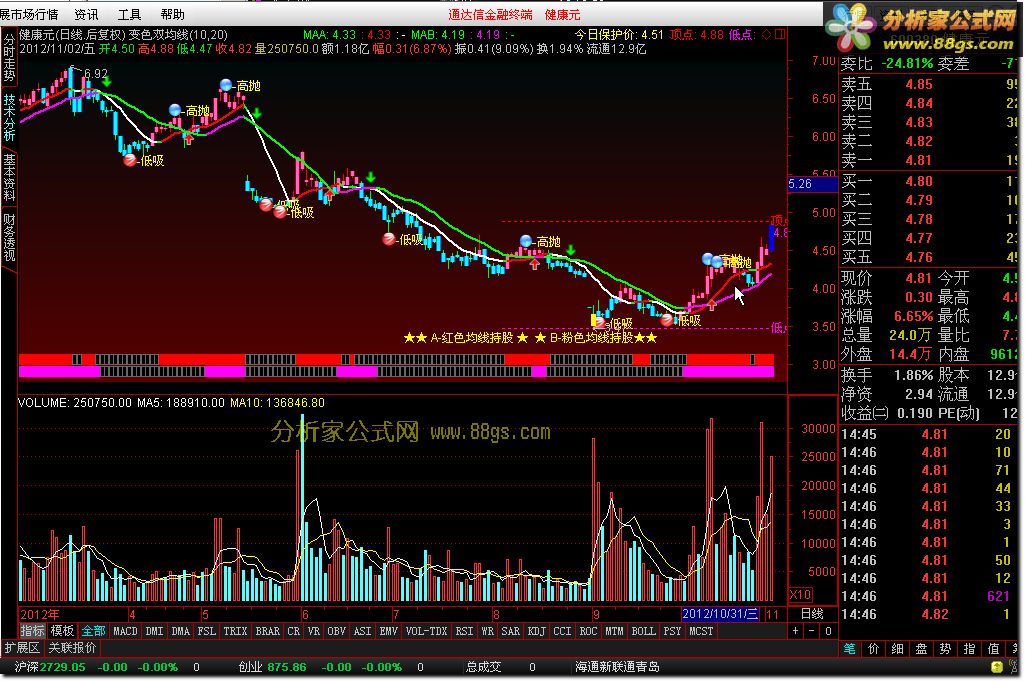1025x681 pixels.
Task: Open the 帮助 menu
Action: (x=173, y=14)
